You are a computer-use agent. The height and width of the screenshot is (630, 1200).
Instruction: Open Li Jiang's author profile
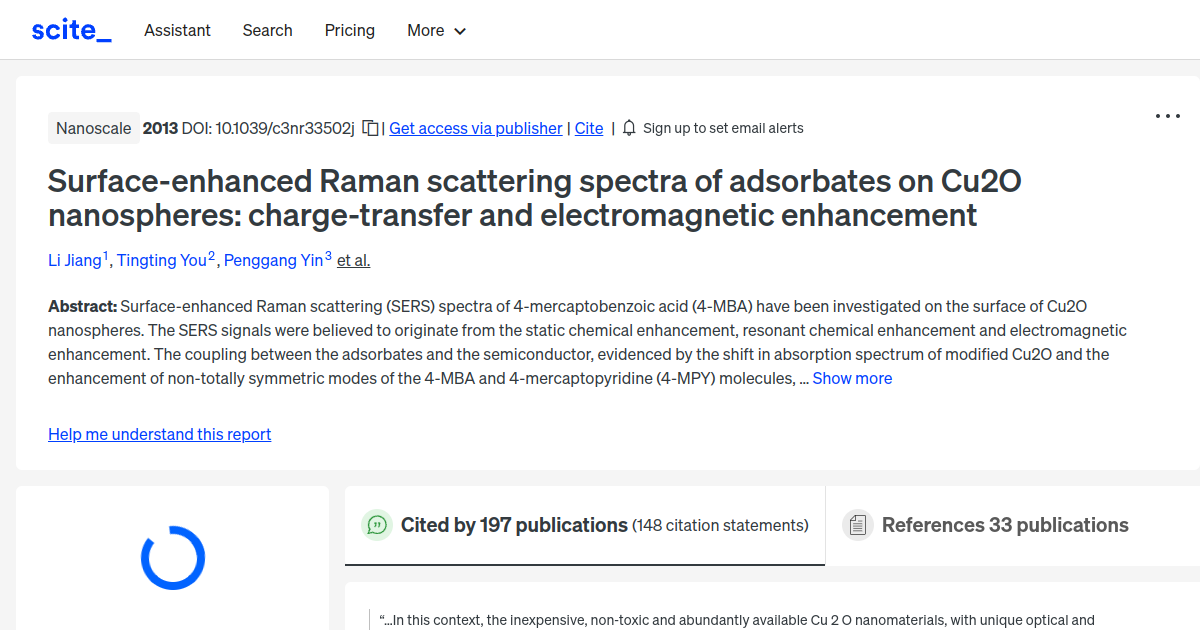75,260
